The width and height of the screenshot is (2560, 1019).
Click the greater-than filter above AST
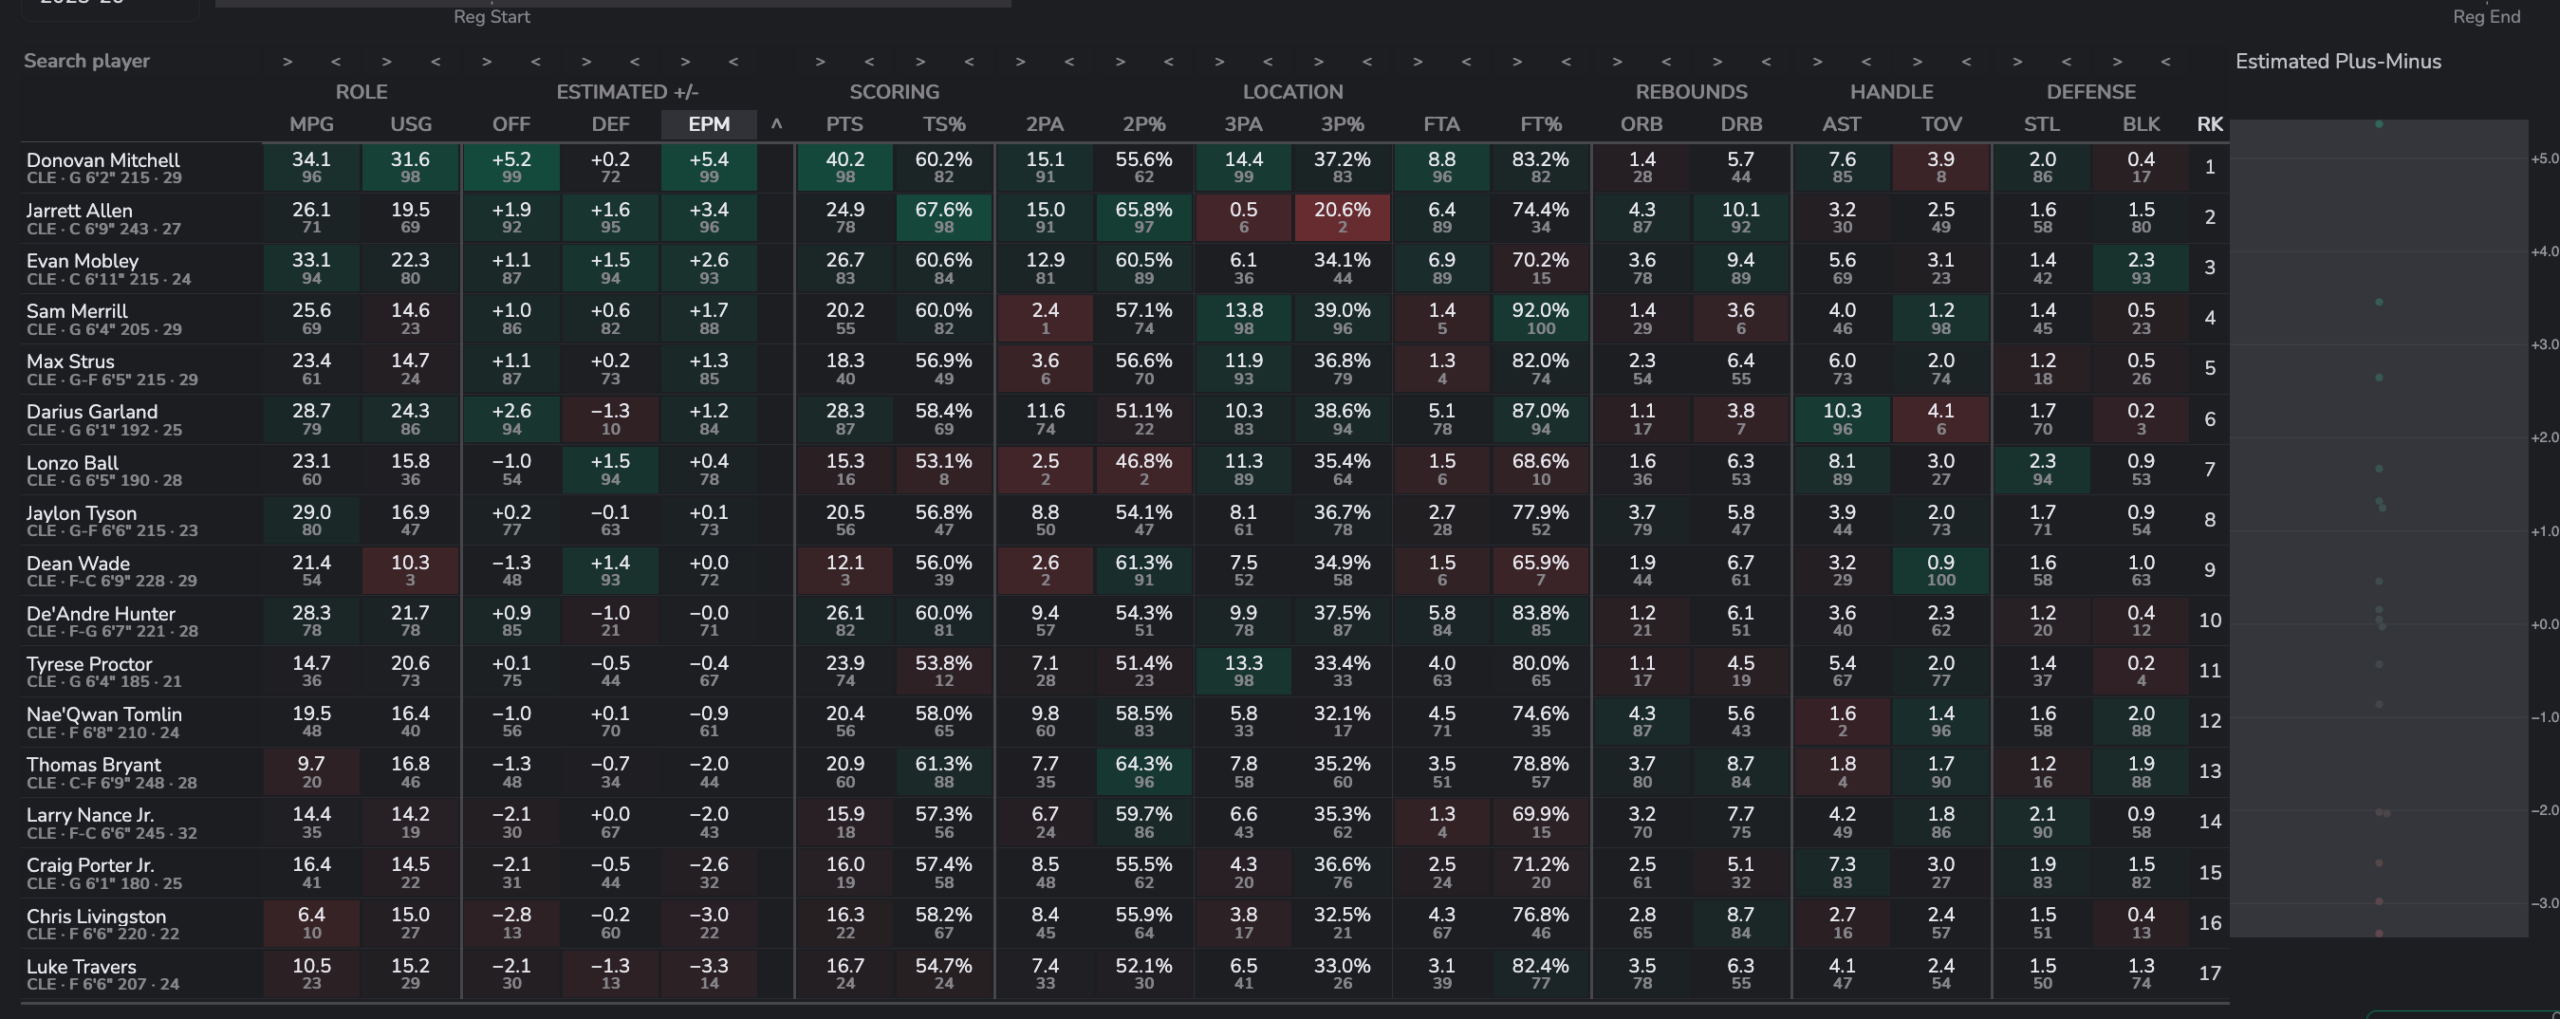pyautogui.click(x=1817, y=62)
